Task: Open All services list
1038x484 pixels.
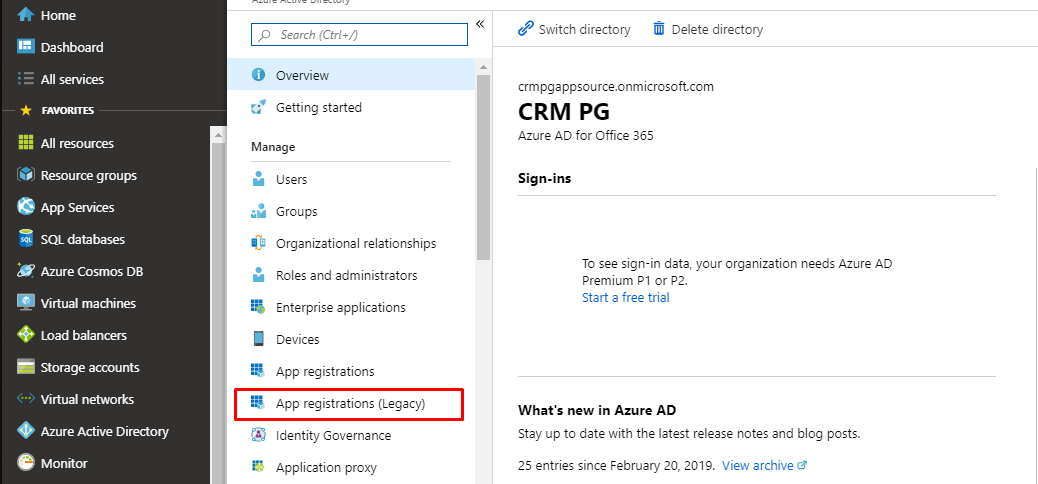Action: (72, 79)
